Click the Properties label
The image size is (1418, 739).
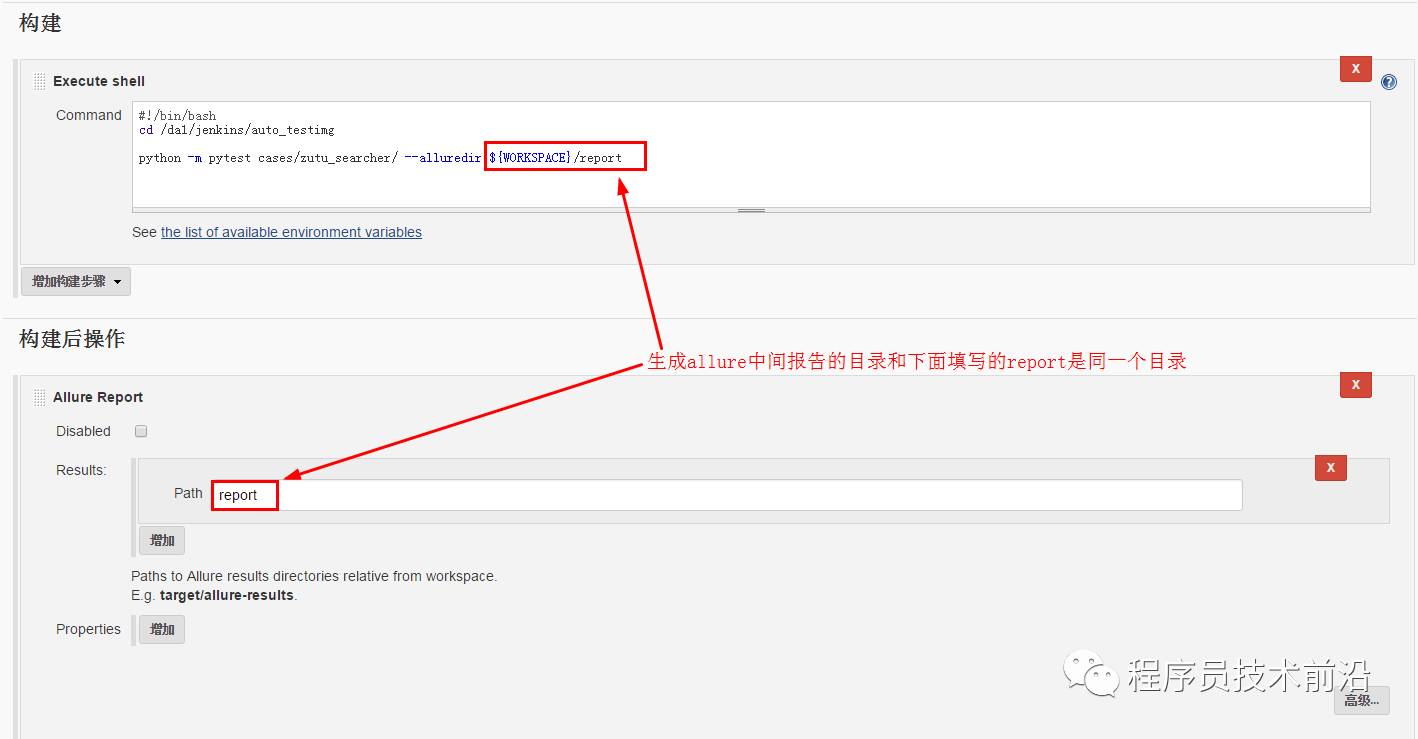click(x=88, y=629)
